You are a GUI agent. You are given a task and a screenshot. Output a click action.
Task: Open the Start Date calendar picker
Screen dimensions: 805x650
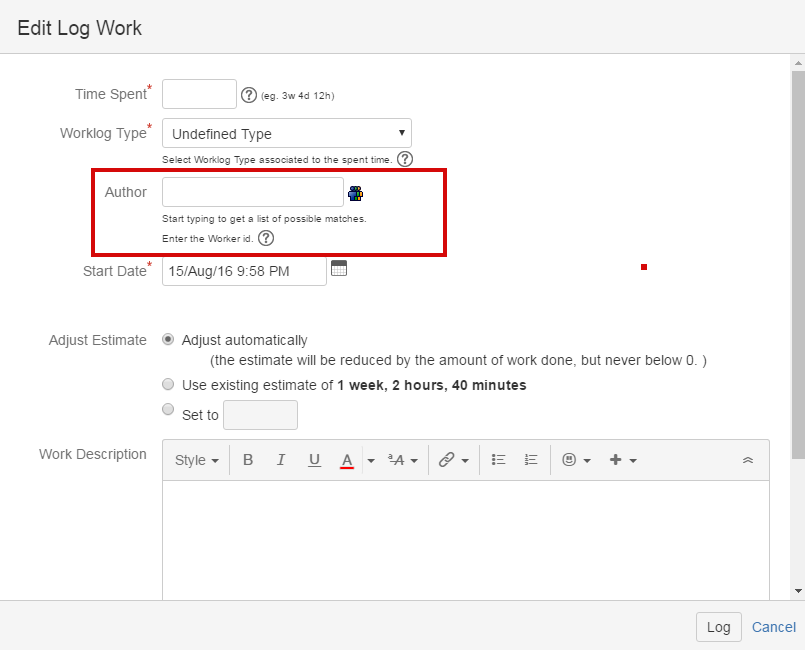[339, 268]
